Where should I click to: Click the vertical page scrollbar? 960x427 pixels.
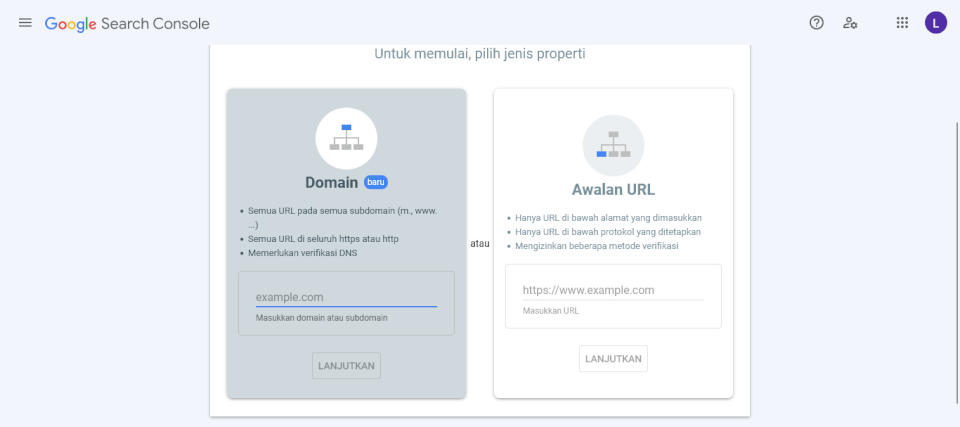click(x=957, y=263)
